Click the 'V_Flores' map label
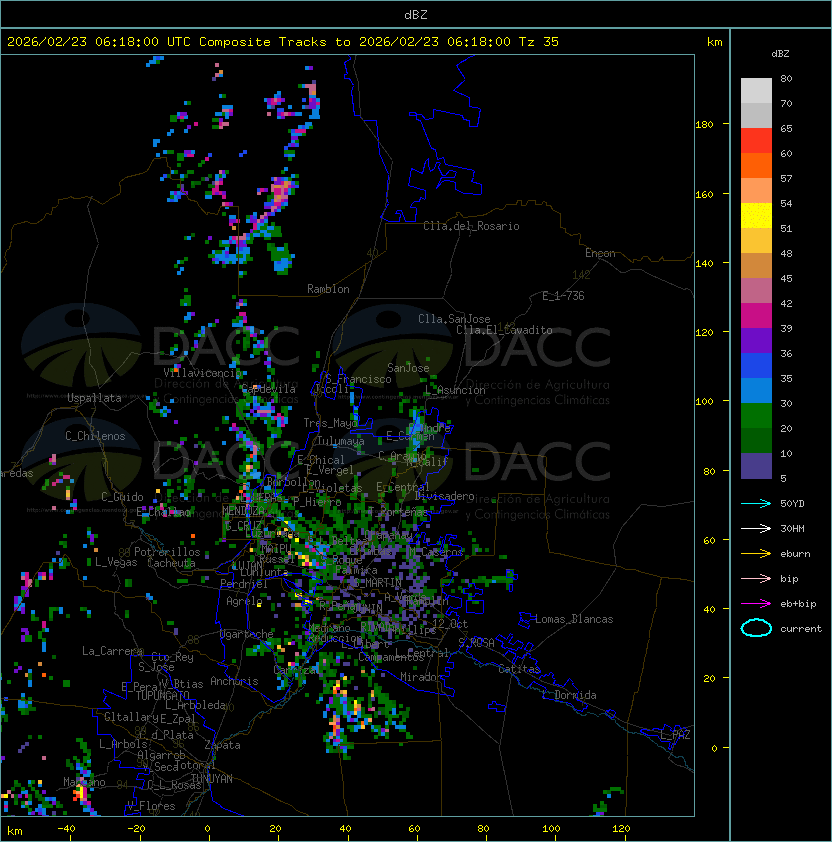Screen dimensions: 832x842 click(x=151, y=806)
